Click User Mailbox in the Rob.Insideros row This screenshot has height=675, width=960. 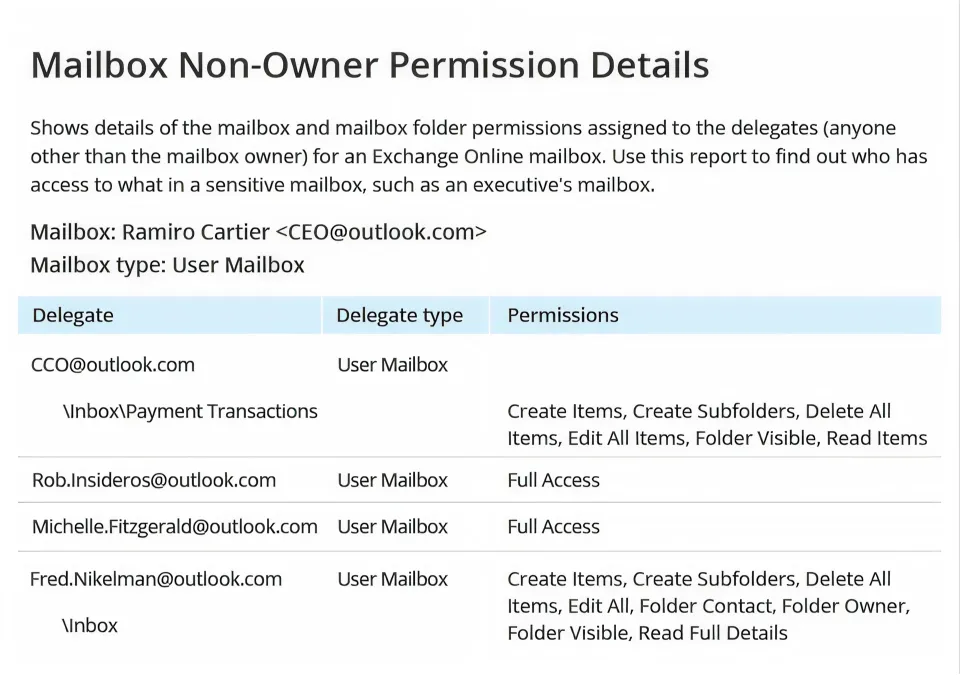pos(392,480)
